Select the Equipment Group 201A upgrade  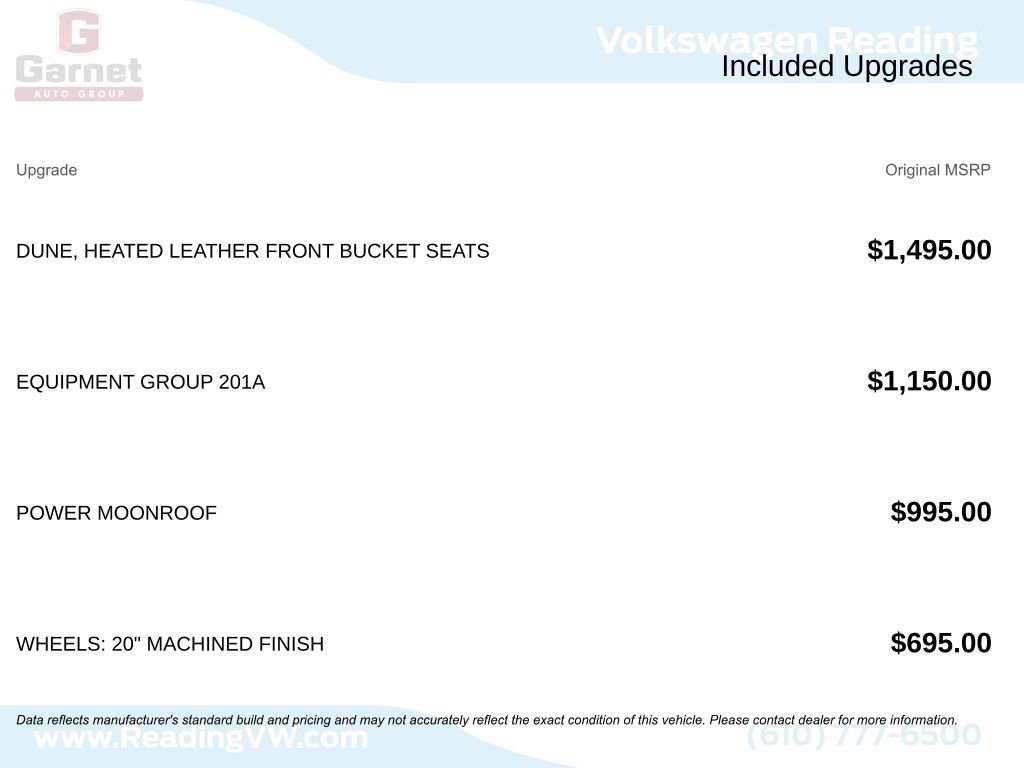pos(140,382)
